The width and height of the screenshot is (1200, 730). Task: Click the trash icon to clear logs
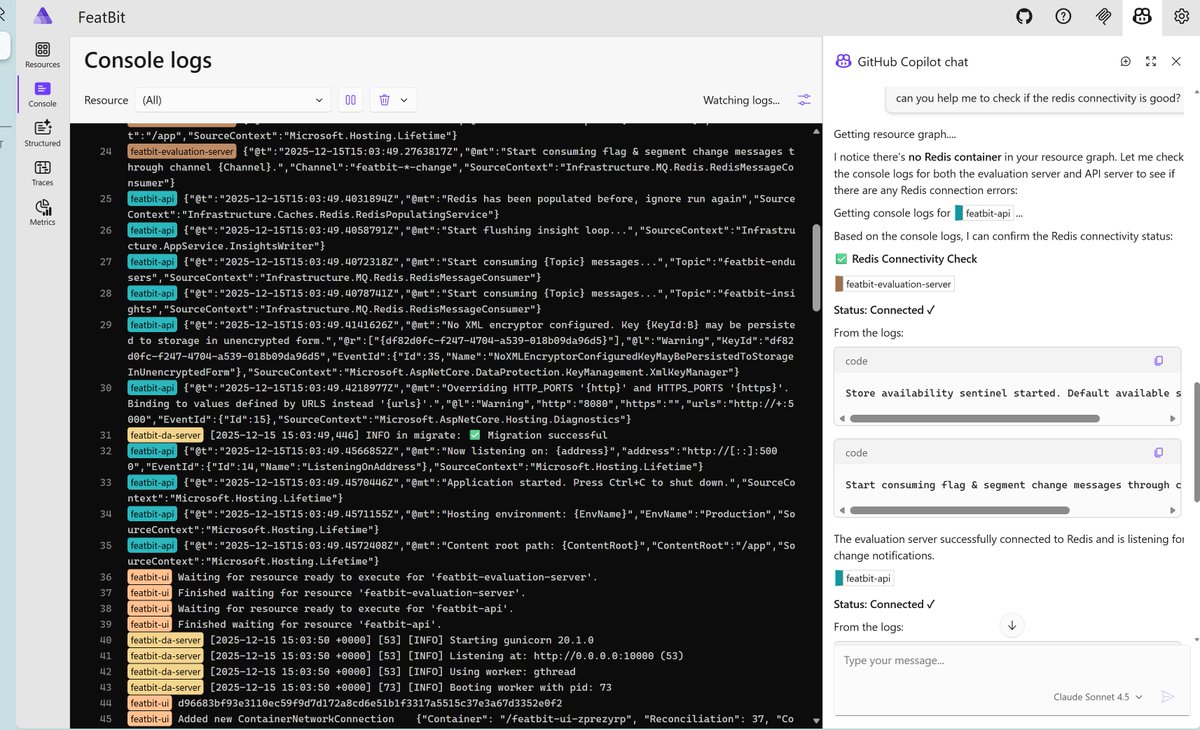coord(384,100)
